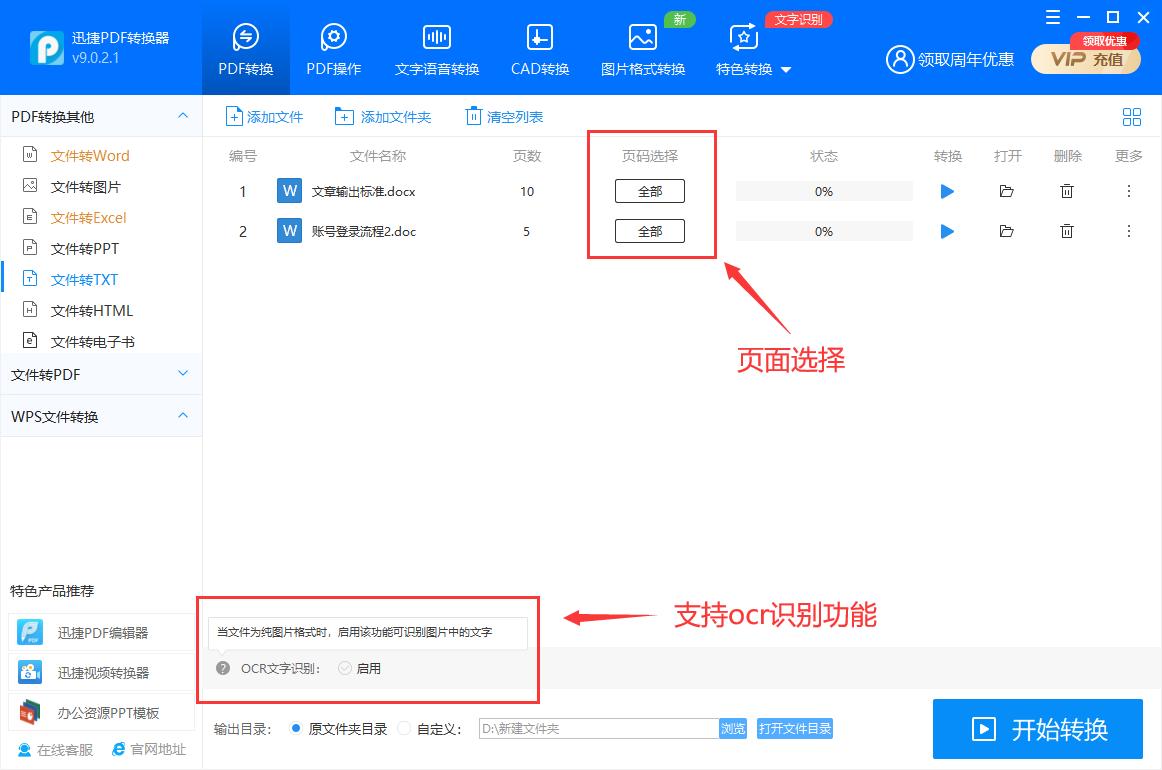Select 文字语音转换 in the top menu

(x=437, y=45)
